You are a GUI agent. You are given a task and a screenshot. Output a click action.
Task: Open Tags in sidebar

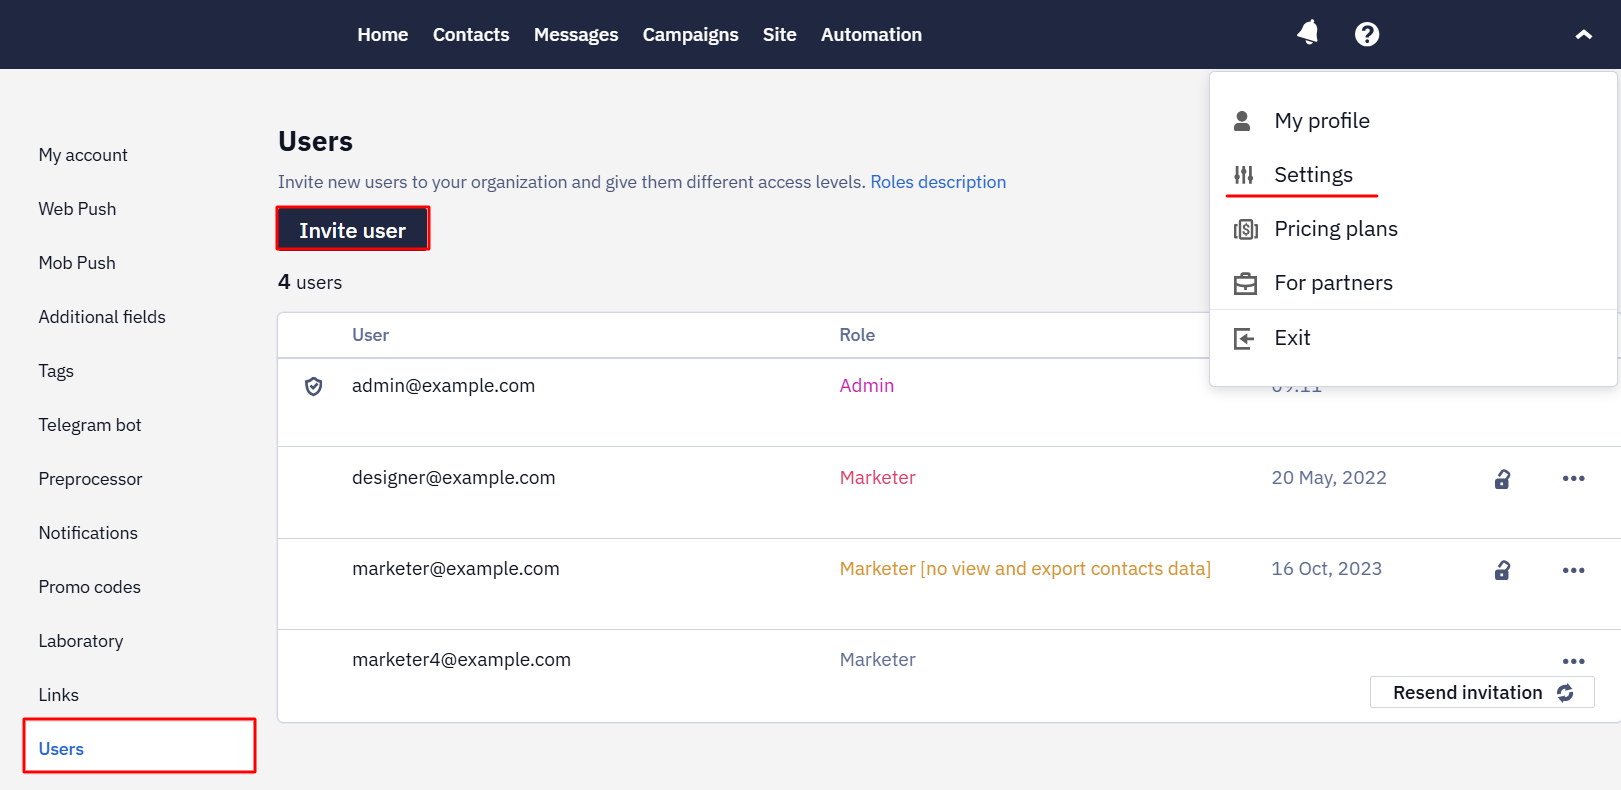(x=56, y=371)
